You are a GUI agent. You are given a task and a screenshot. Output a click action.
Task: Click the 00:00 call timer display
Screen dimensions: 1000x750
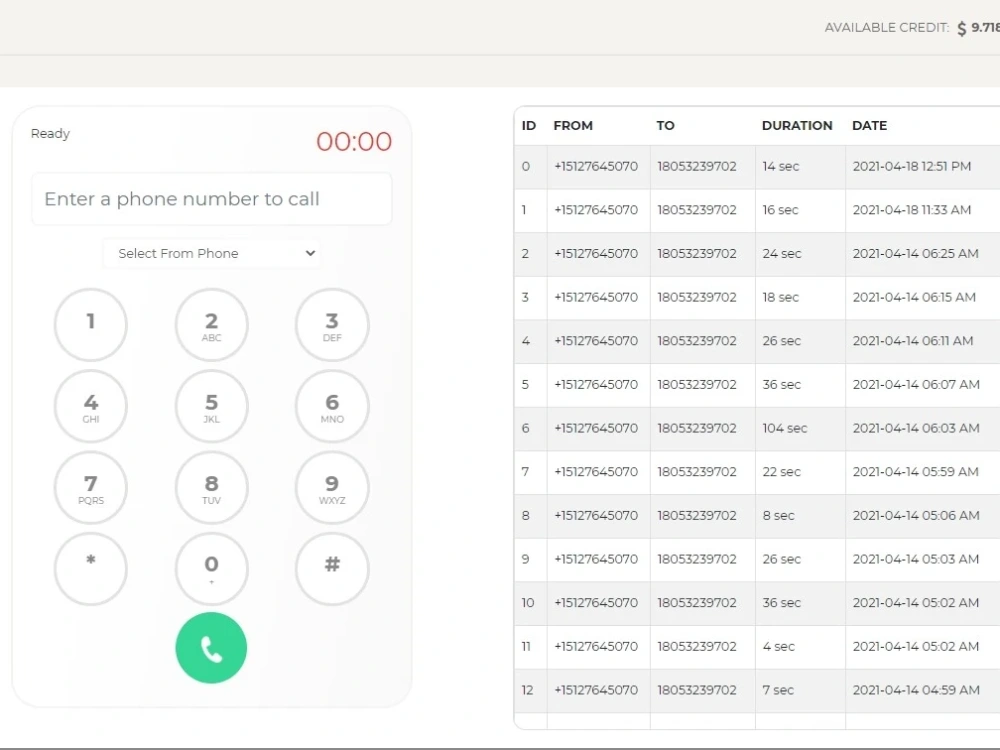354,142
